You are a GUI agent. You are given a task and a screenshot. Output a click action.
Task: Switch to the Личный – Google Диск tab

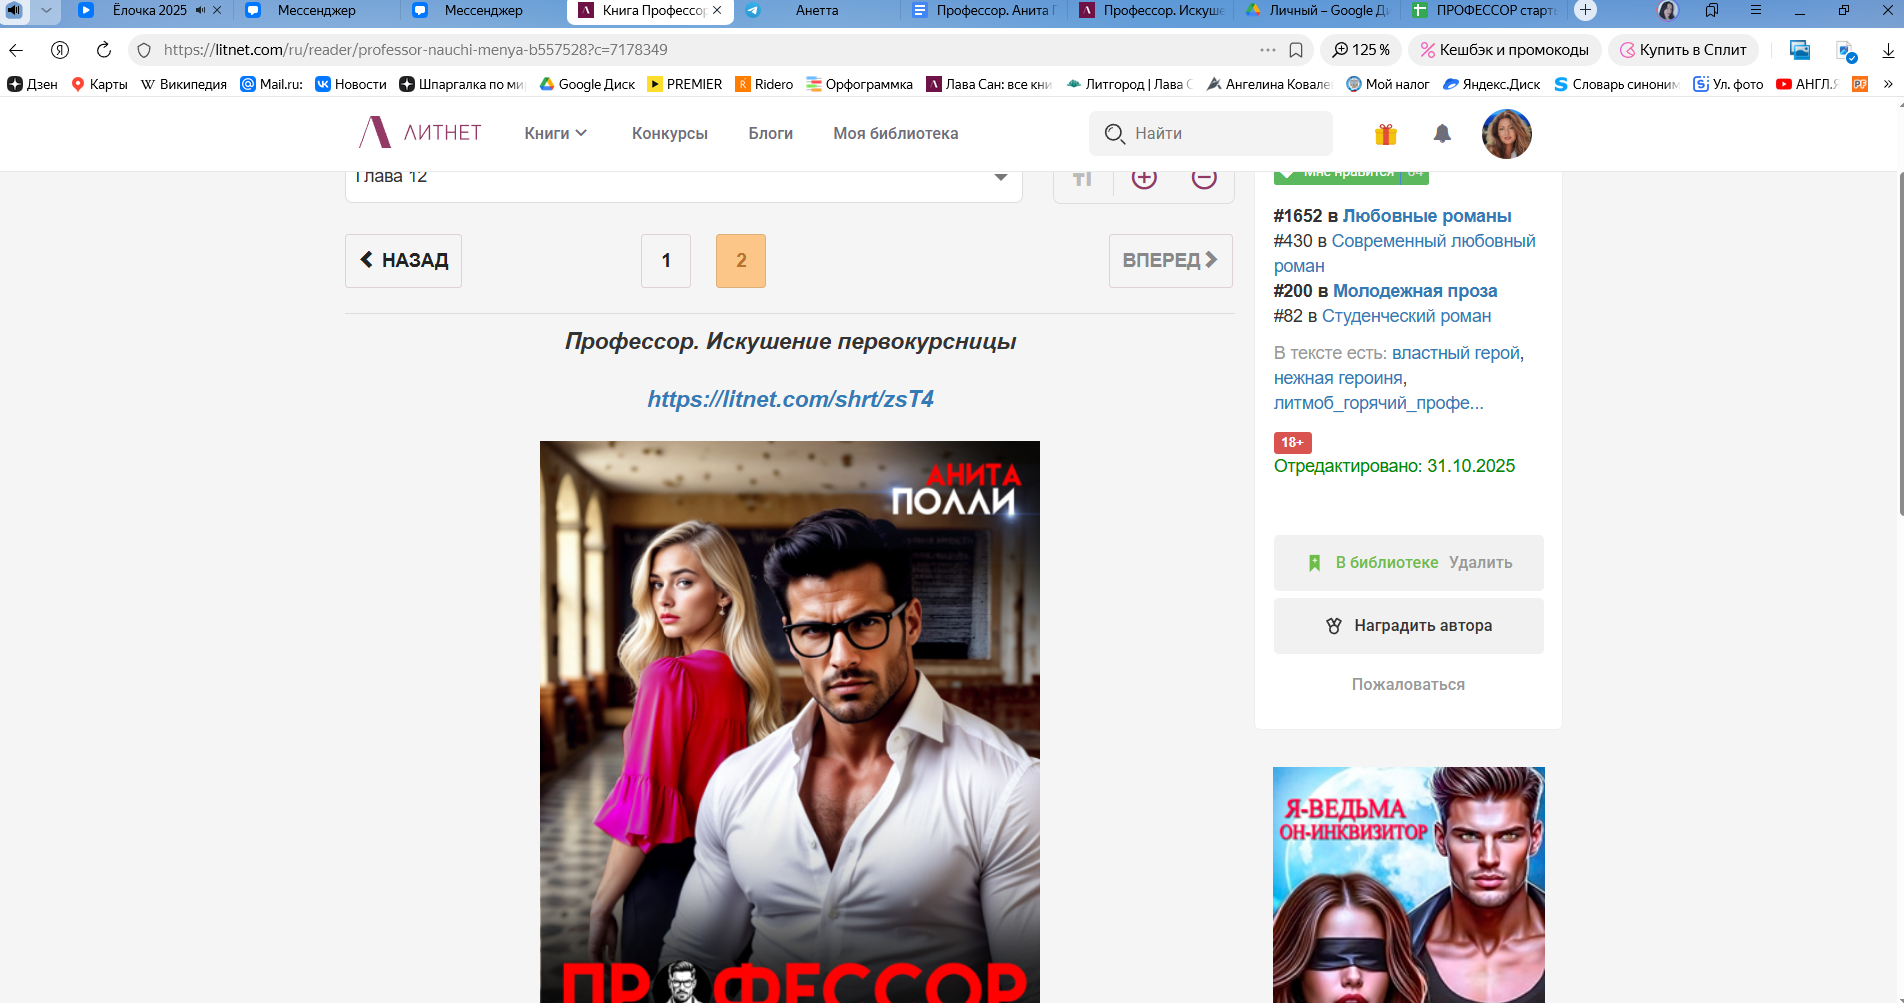pyautogui.click(x=1318, y=11)
